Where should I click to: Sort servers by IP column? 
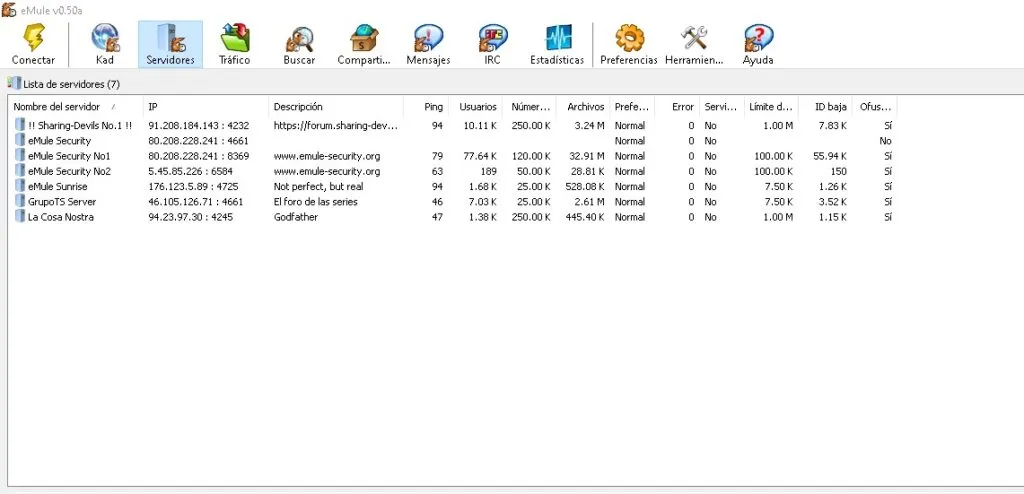206,107
